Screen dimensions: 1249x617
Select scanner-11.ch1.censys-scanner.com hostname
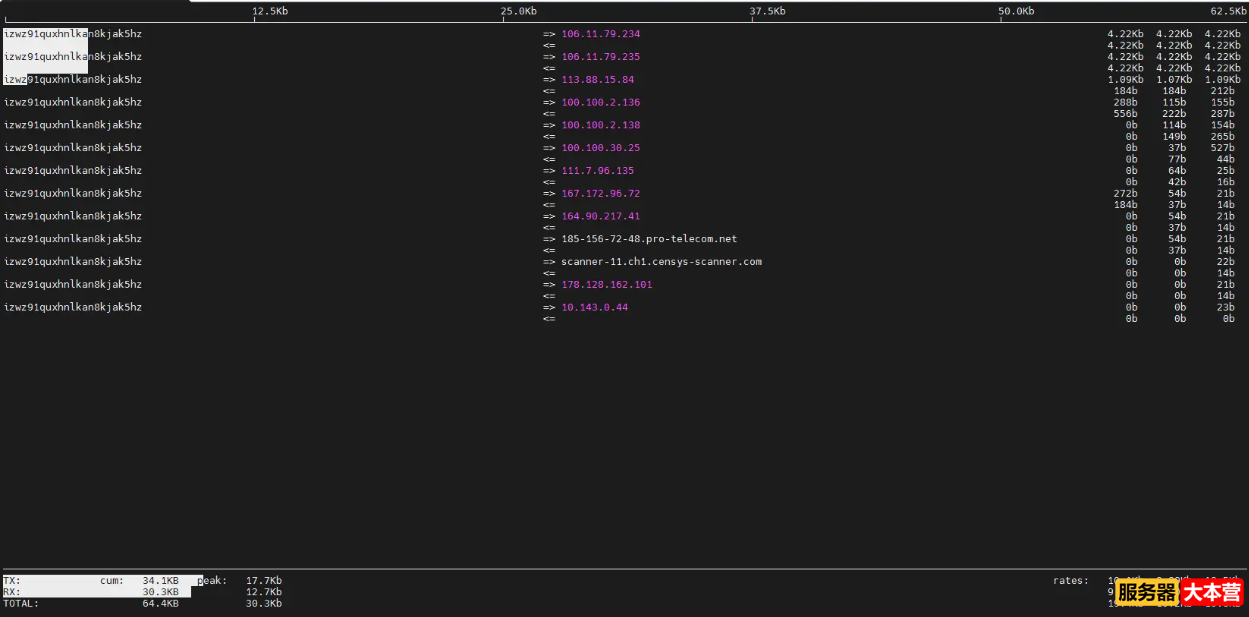tap(660, 261)
